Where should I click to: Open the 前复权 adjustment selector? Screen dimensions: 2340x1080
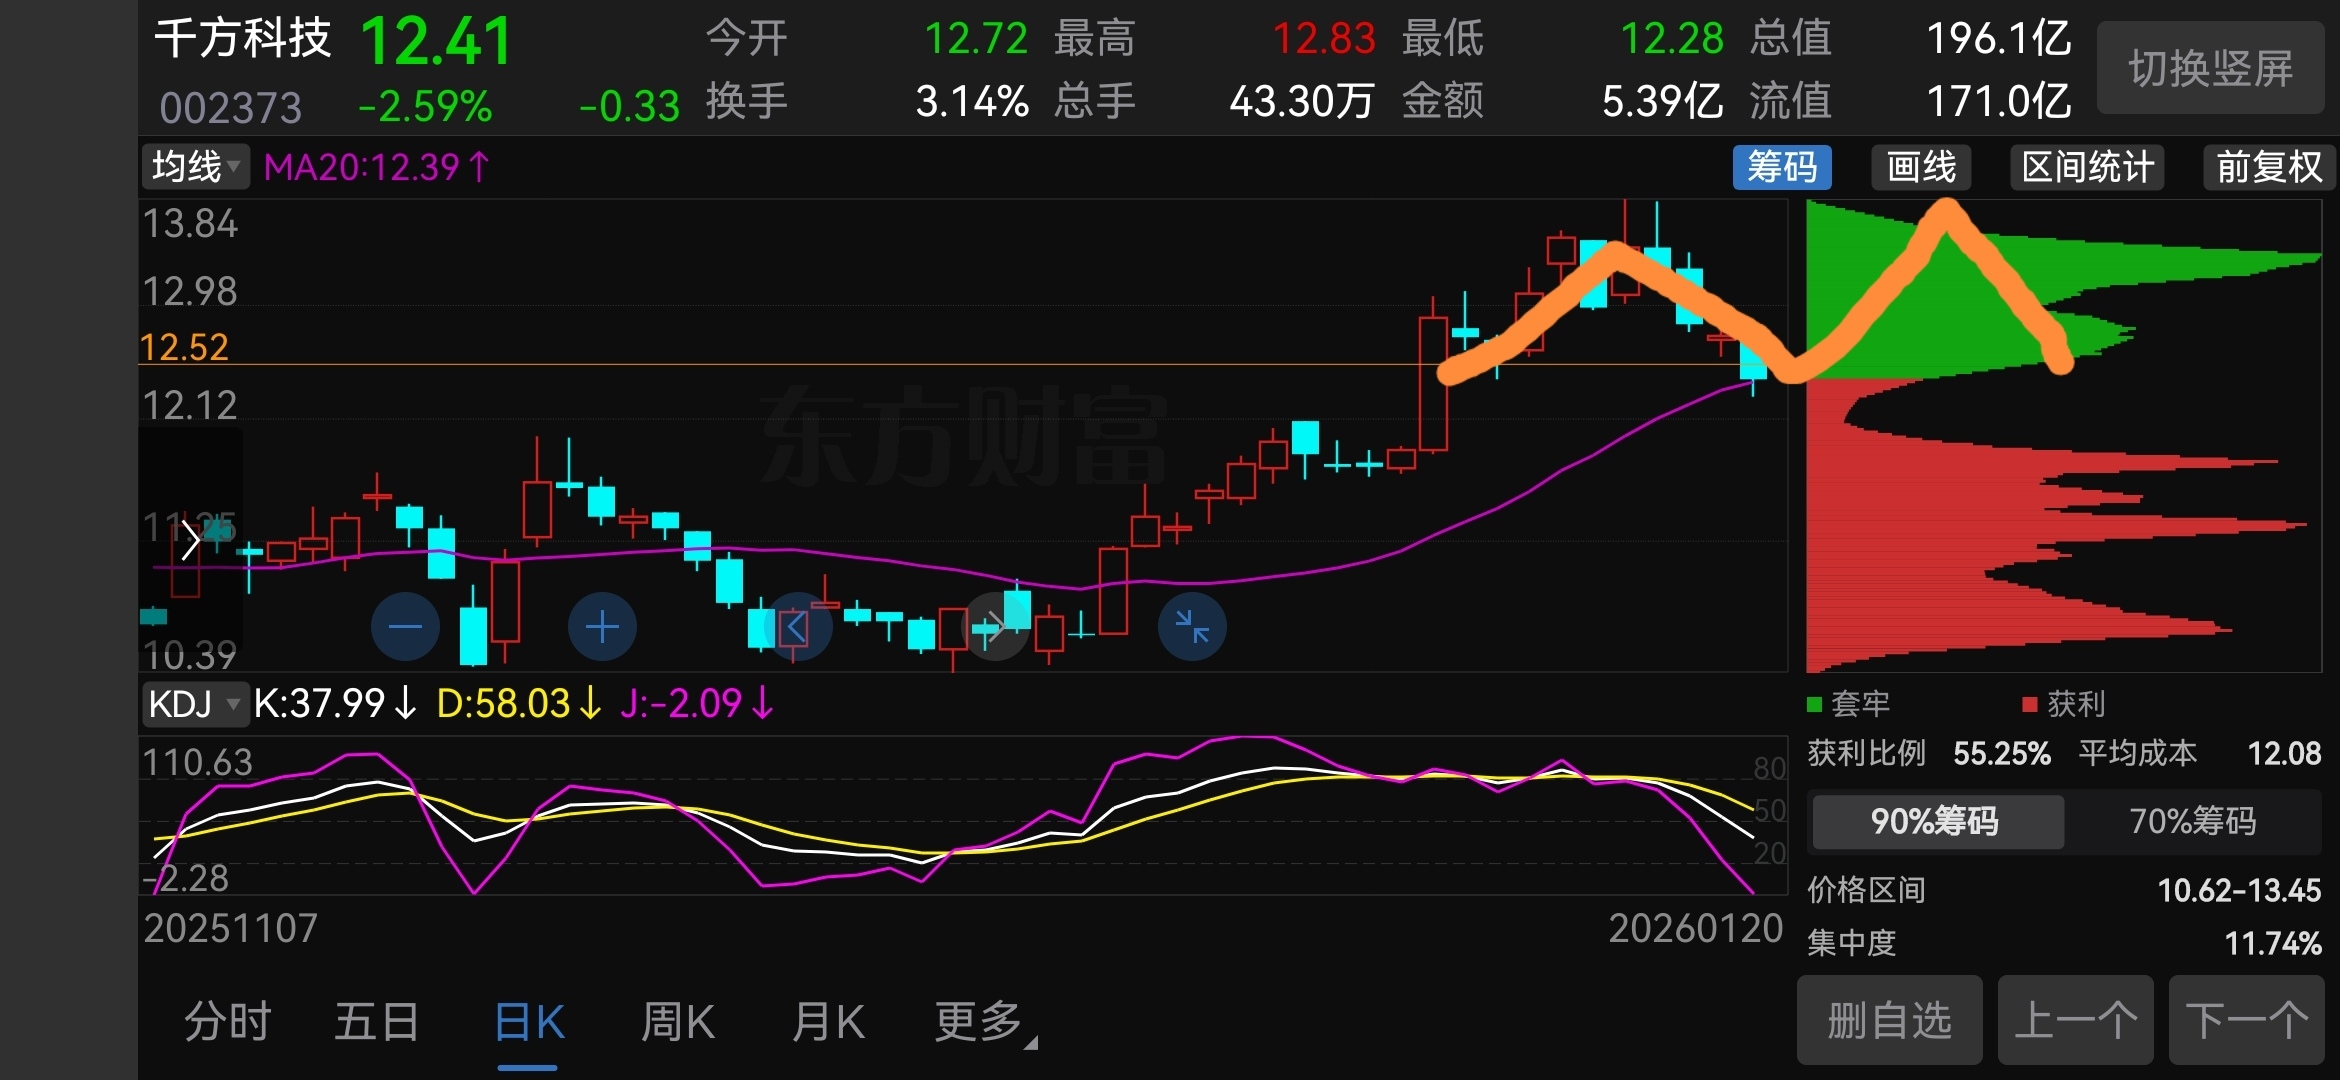pos(2268,167)
